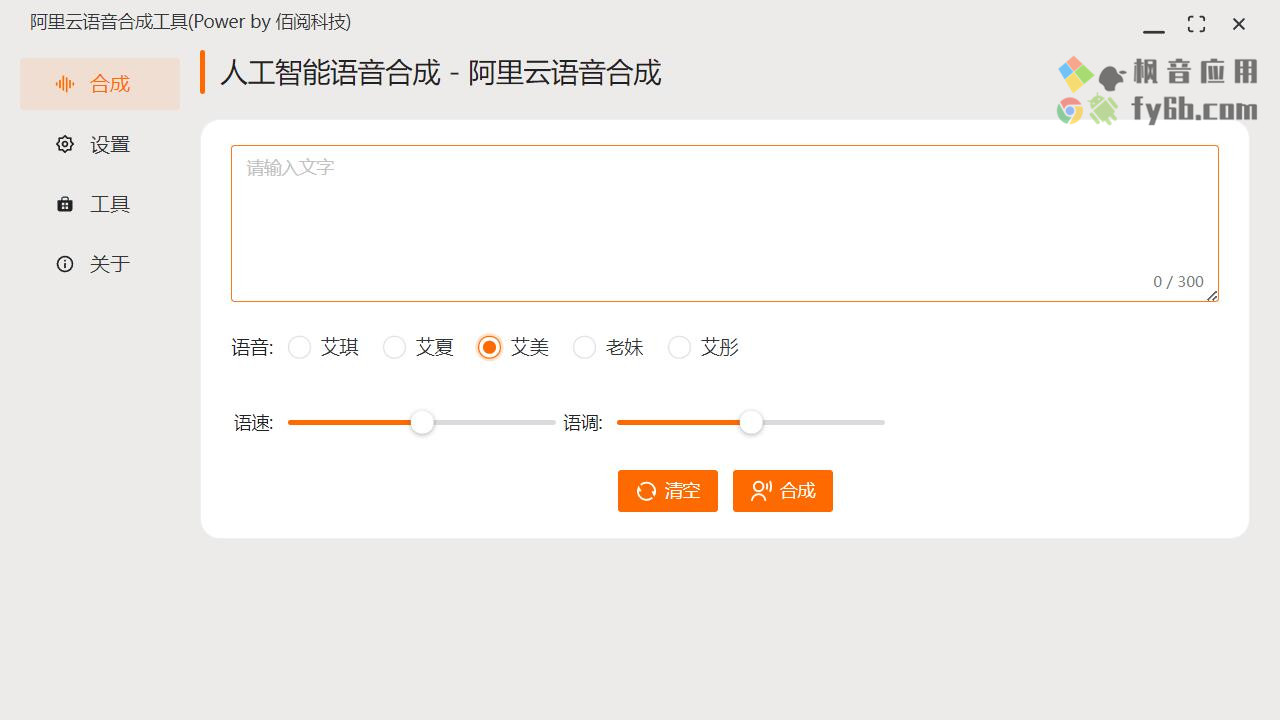Click the 语速 speed slider handle

click(423, 422)
